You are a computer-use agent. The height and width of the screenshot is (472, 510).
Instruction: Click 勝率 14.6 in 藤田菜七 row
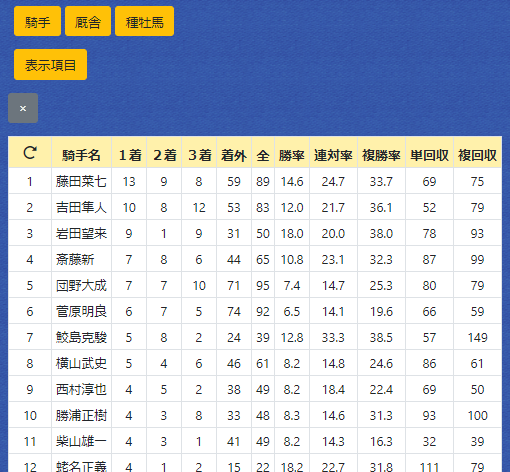pyautogui.click(x=292, y=182)
